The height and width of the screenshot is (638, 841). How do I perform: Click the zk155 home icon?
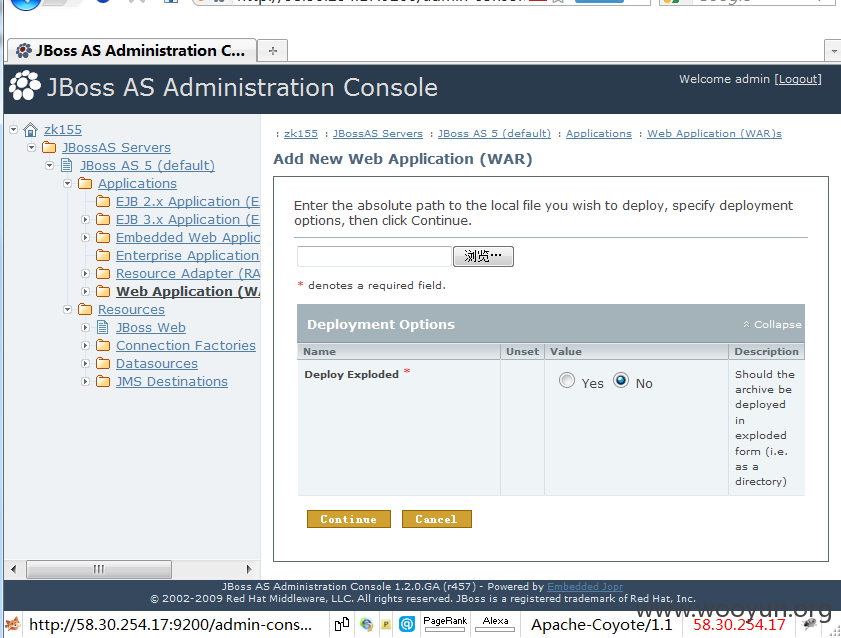click(x=31, y=130)
